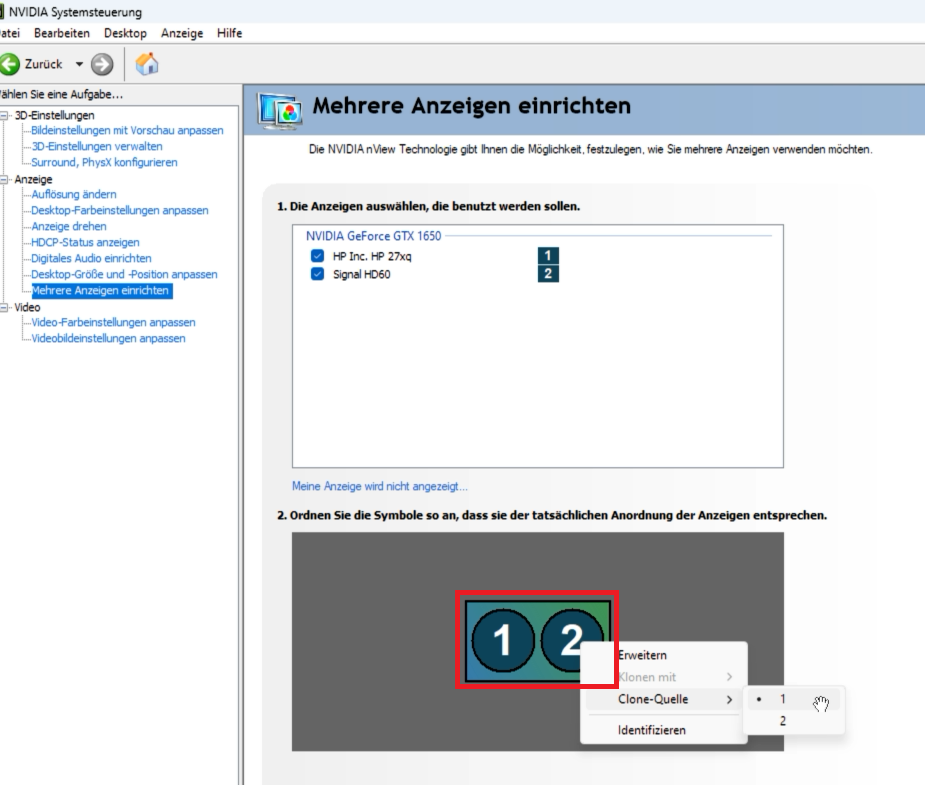Select clone source 1 in submenu

tap(793, 699)
